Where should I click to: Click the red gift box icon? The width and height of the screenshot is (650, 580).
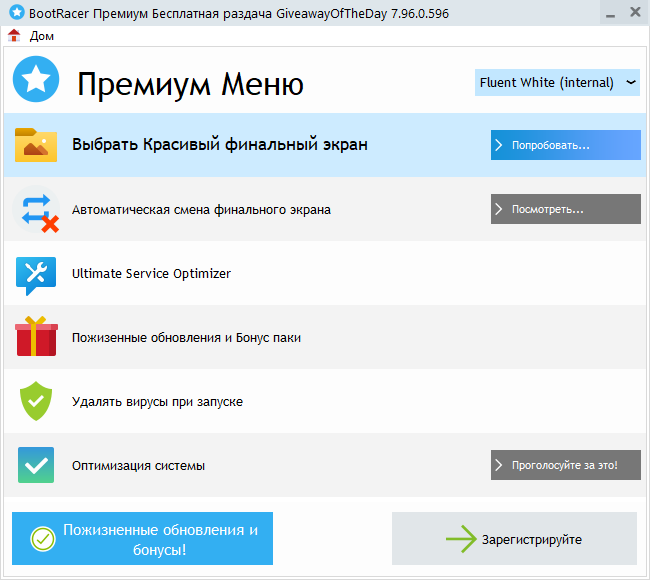(x=36, y=336)
